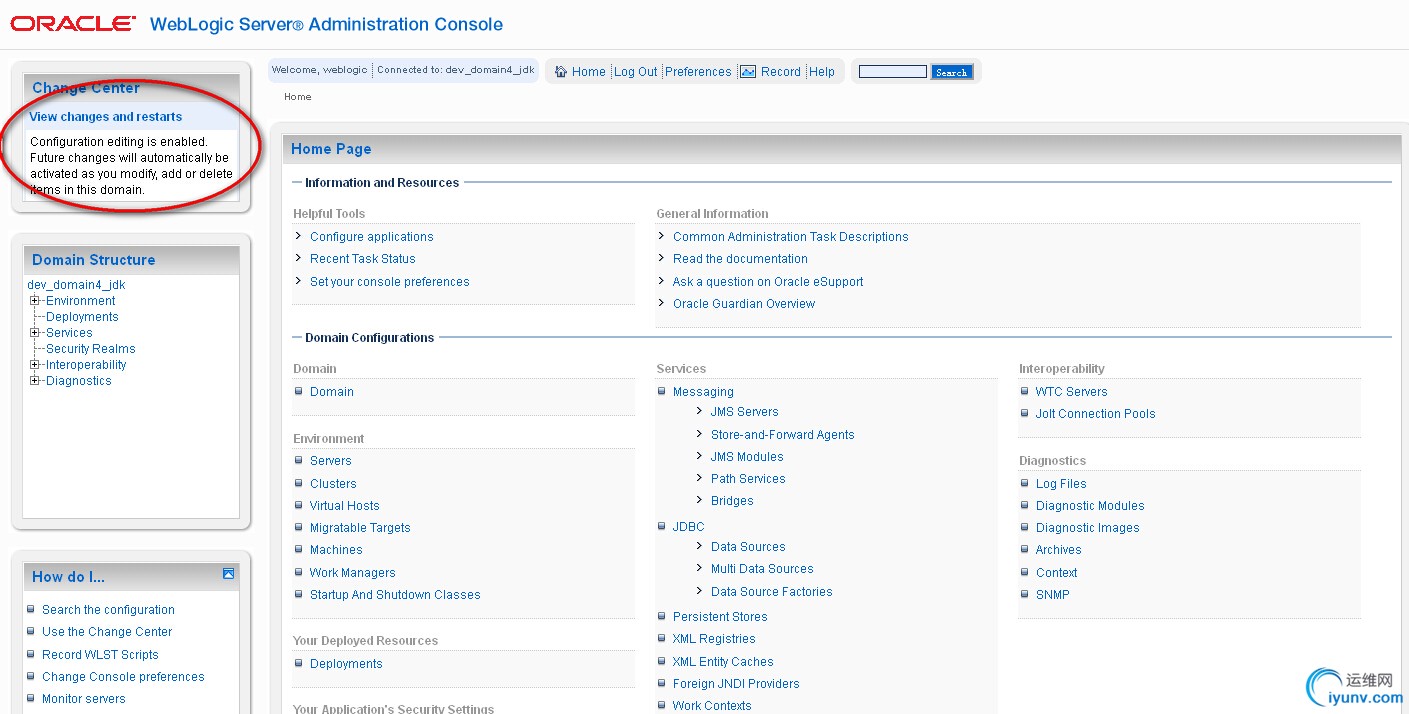This screenshot has width=1409, height=714.
Task: Open Preferences from the toolbar
Action: [698, 72]
